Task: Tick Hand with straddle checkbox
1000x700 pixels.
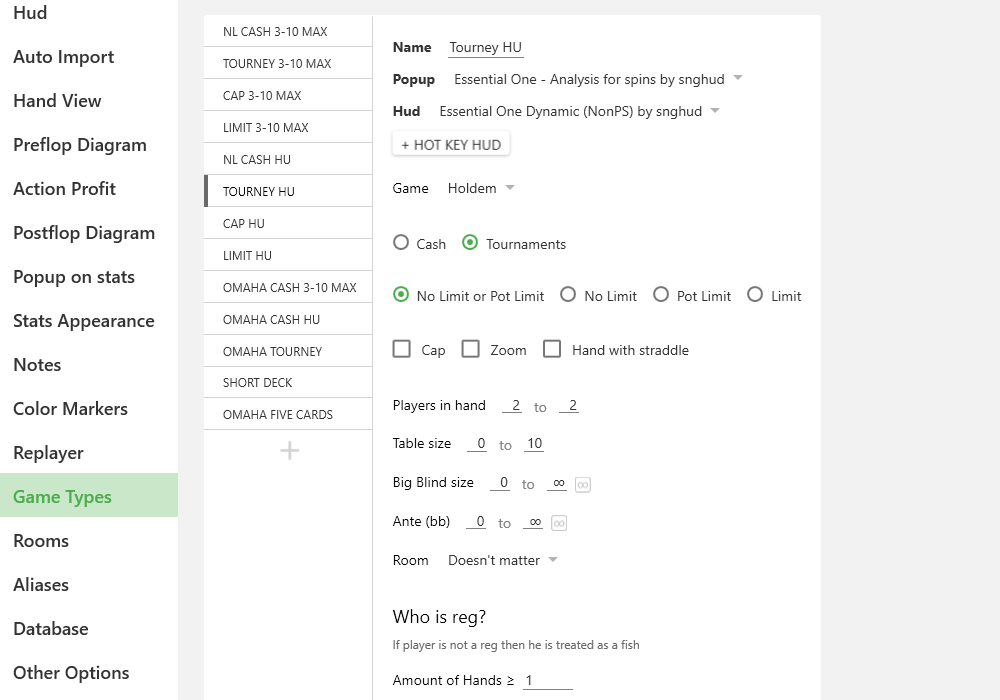Action: point(552,349)
